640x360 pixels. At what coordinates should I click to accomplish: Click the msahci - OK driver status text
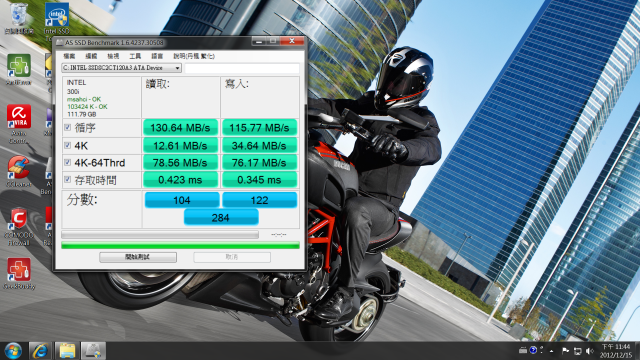click(x=84, y=99)
